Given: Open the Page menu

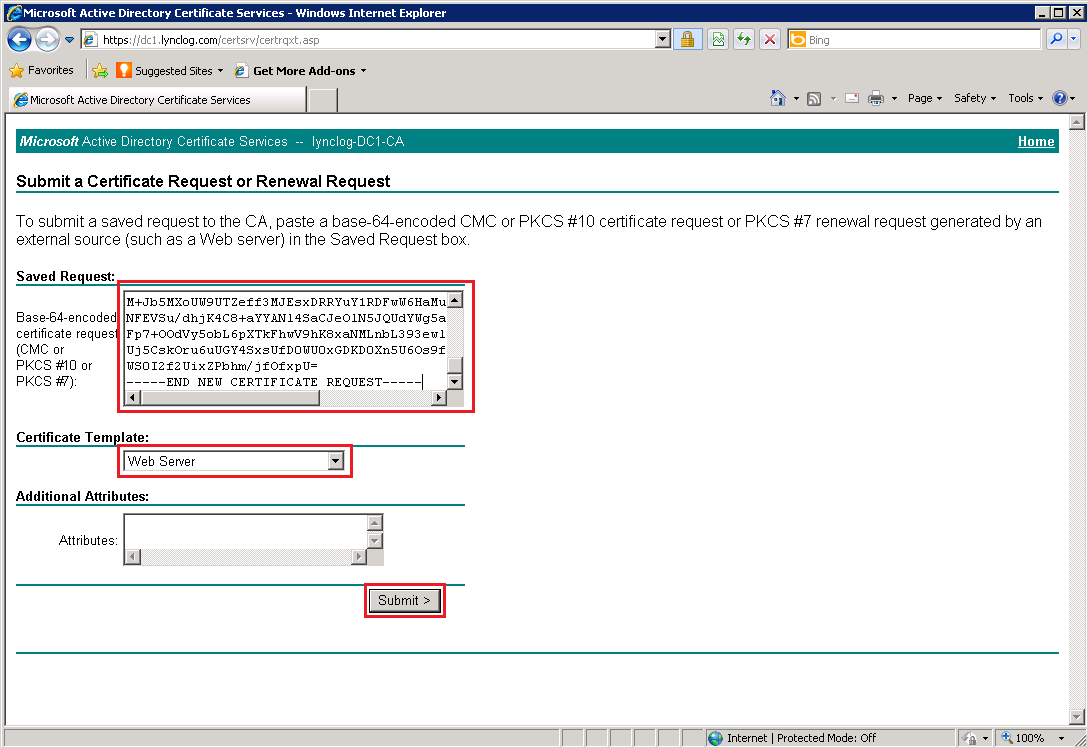Looking at the screenshot, I should 925,98.
